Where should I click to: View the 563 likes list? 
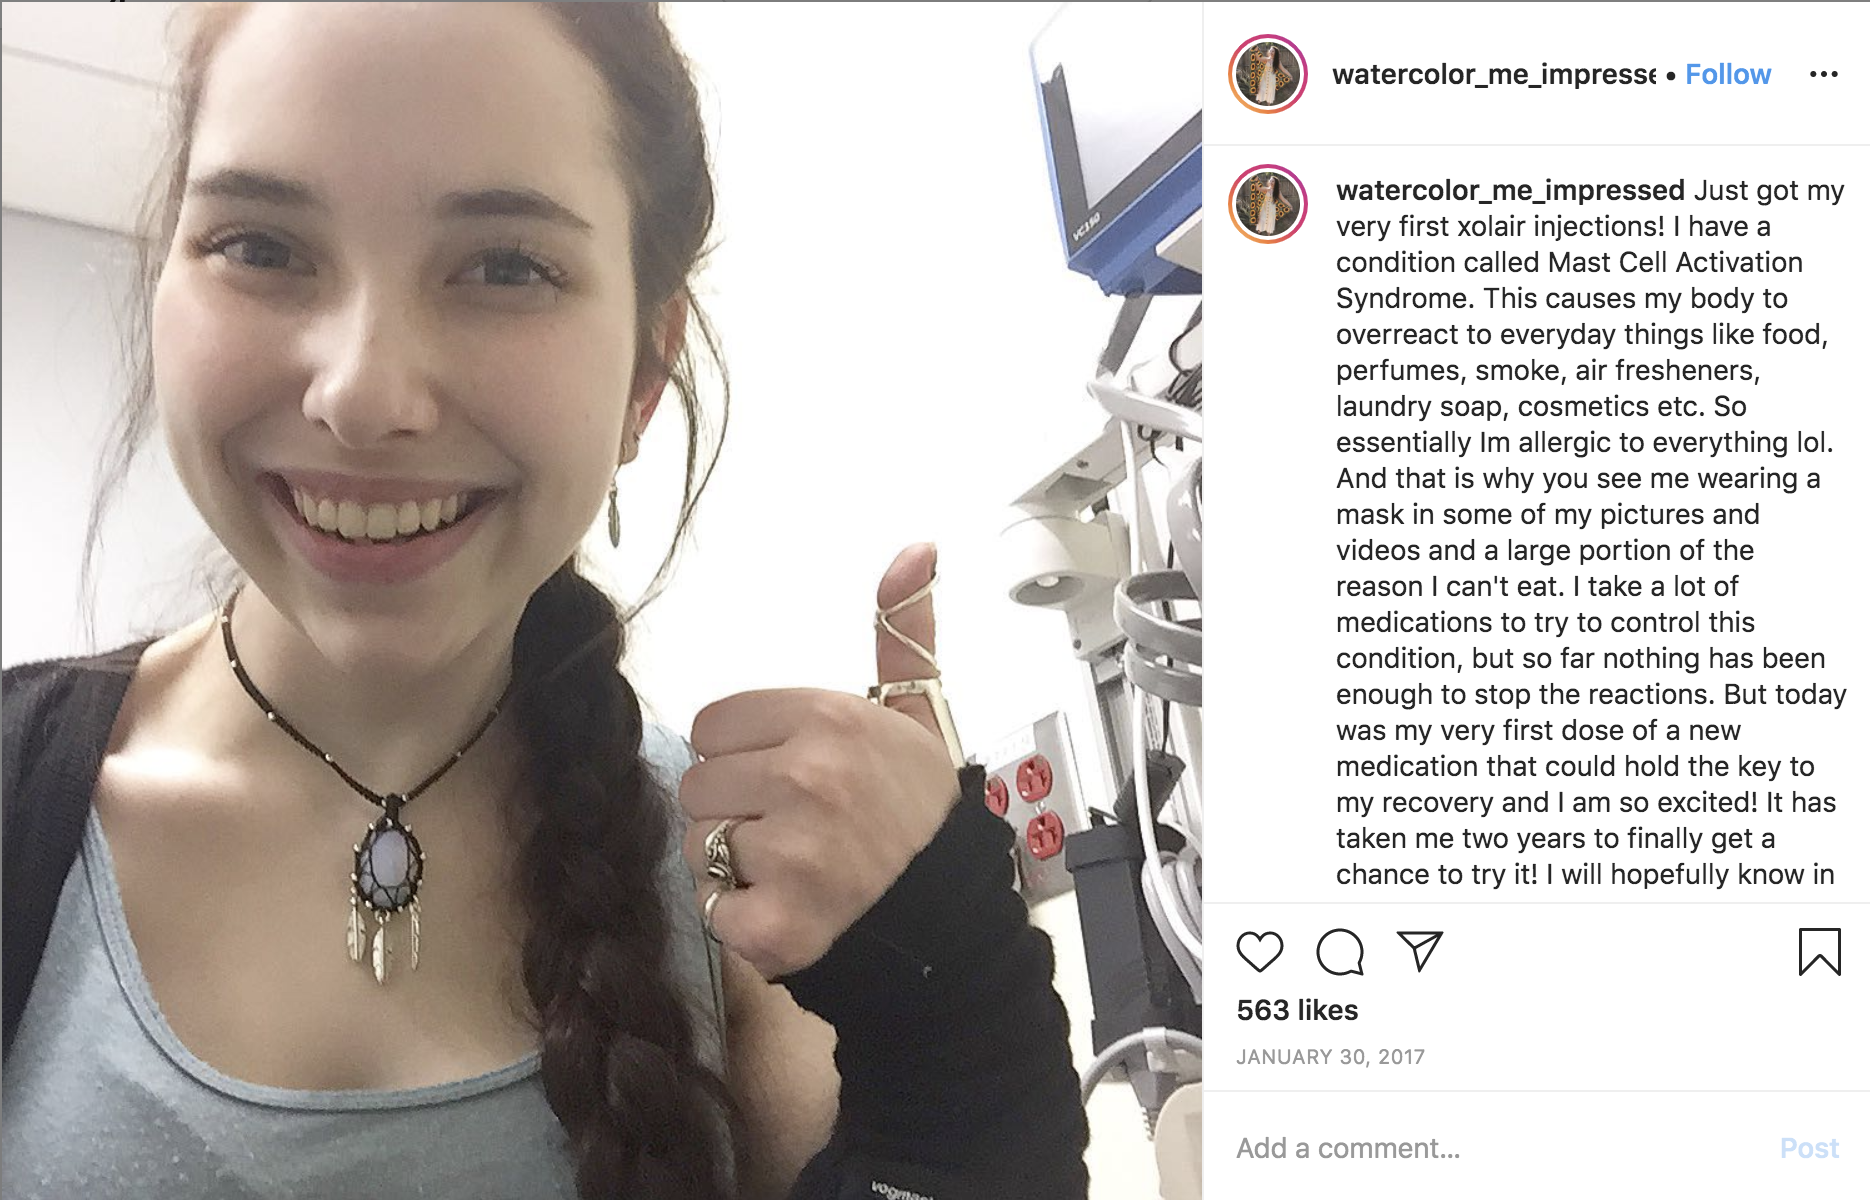point(1297,1010)
